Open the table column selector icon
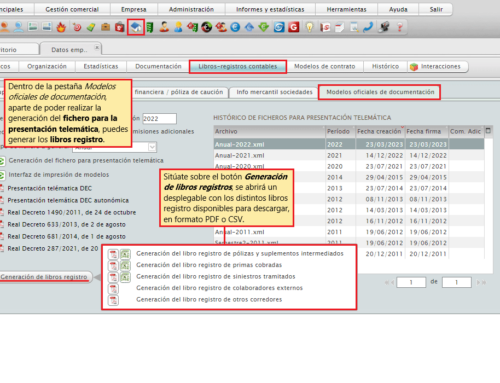 click(488, 131)
